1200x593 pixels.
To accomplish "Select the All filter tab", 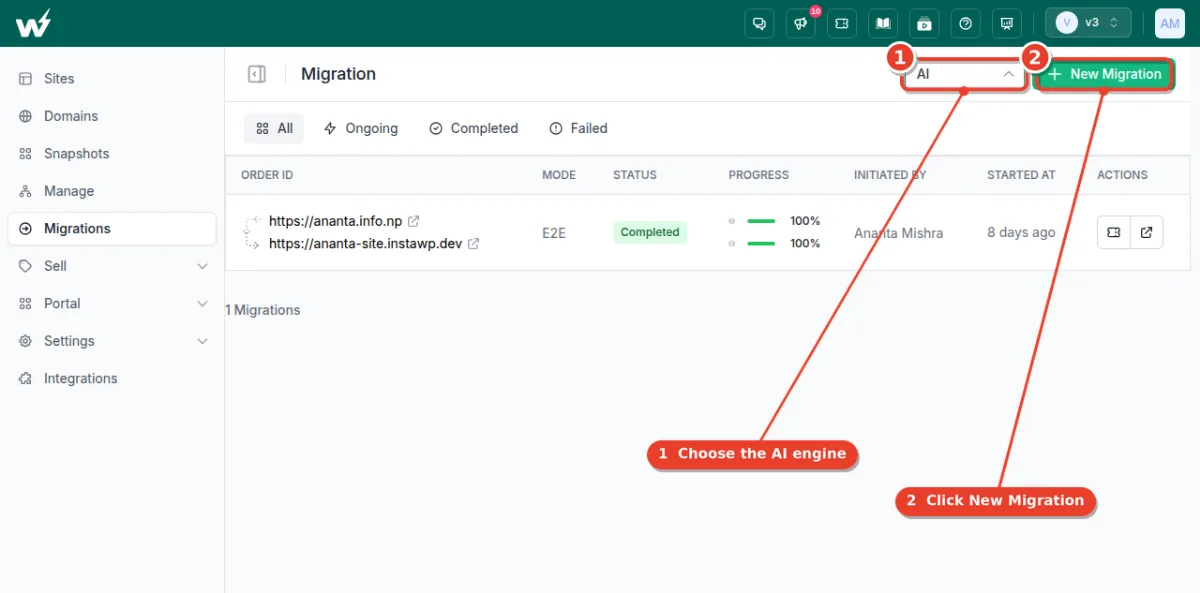I will (274, 128).
